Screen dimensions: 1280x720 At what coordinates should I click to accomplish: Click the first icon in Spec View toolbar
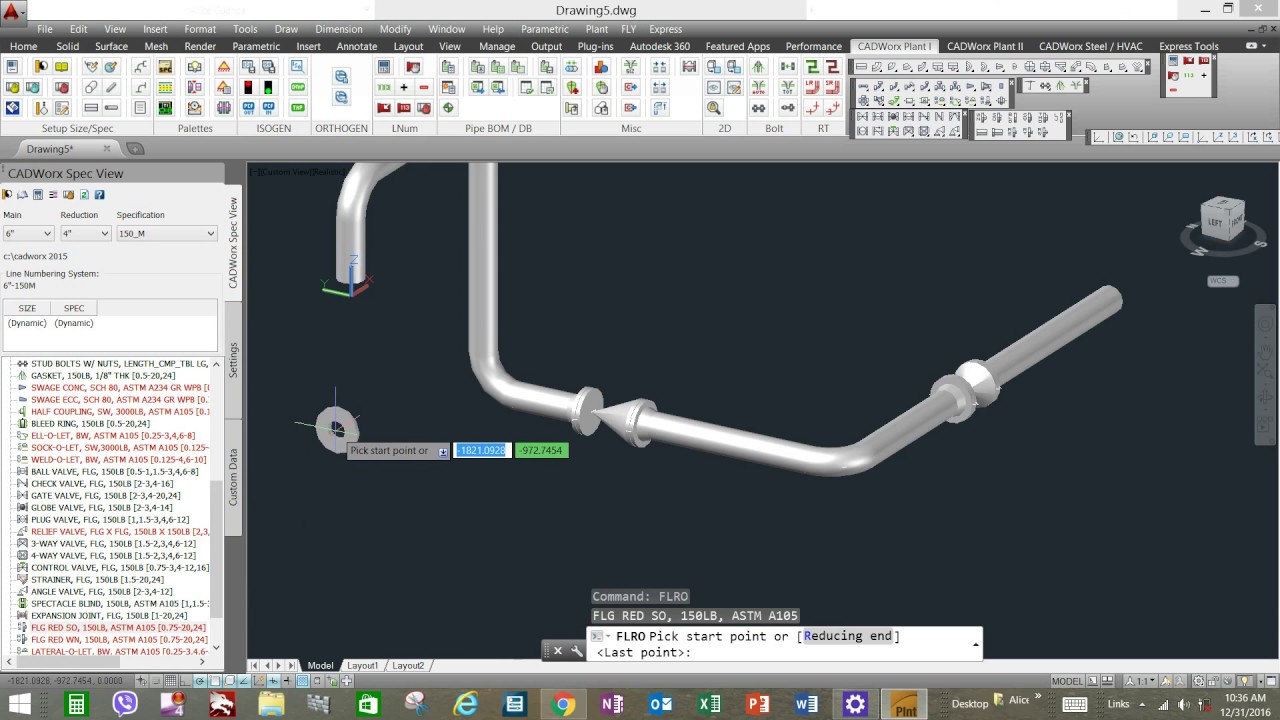8,195
